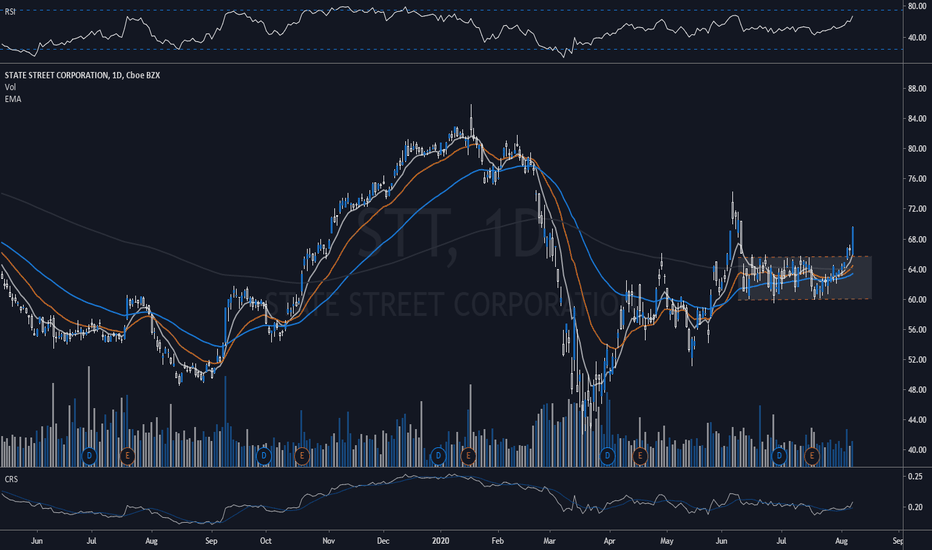Screen dimensions: 932x550
Task: Open the dividend marker at start of 2020
Action: tap(438, 457)
